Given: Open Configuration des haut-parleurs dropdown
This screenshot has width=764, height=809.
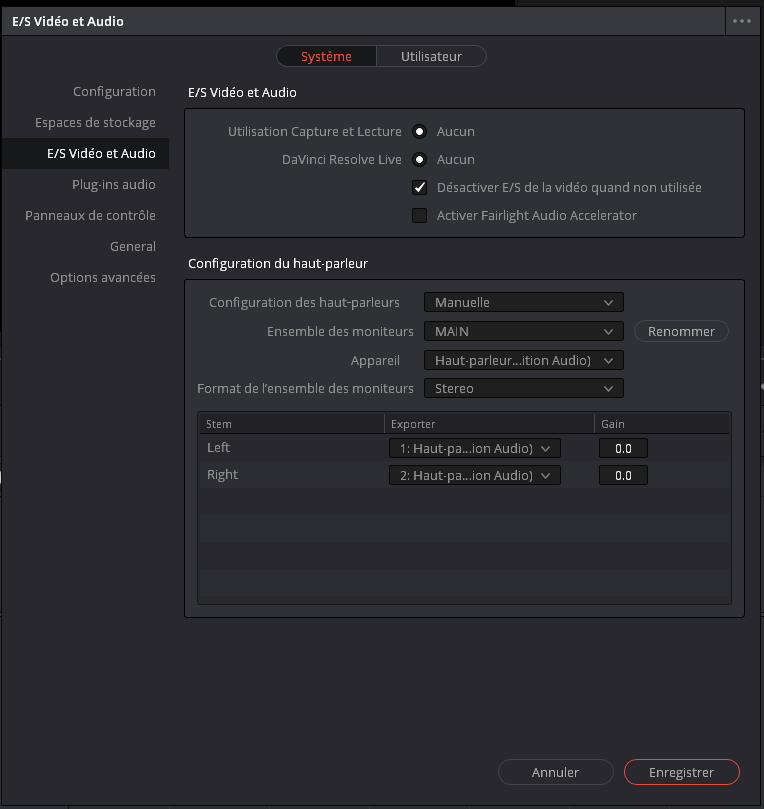Looking at the screenshot, I should (x=524, y=302).
